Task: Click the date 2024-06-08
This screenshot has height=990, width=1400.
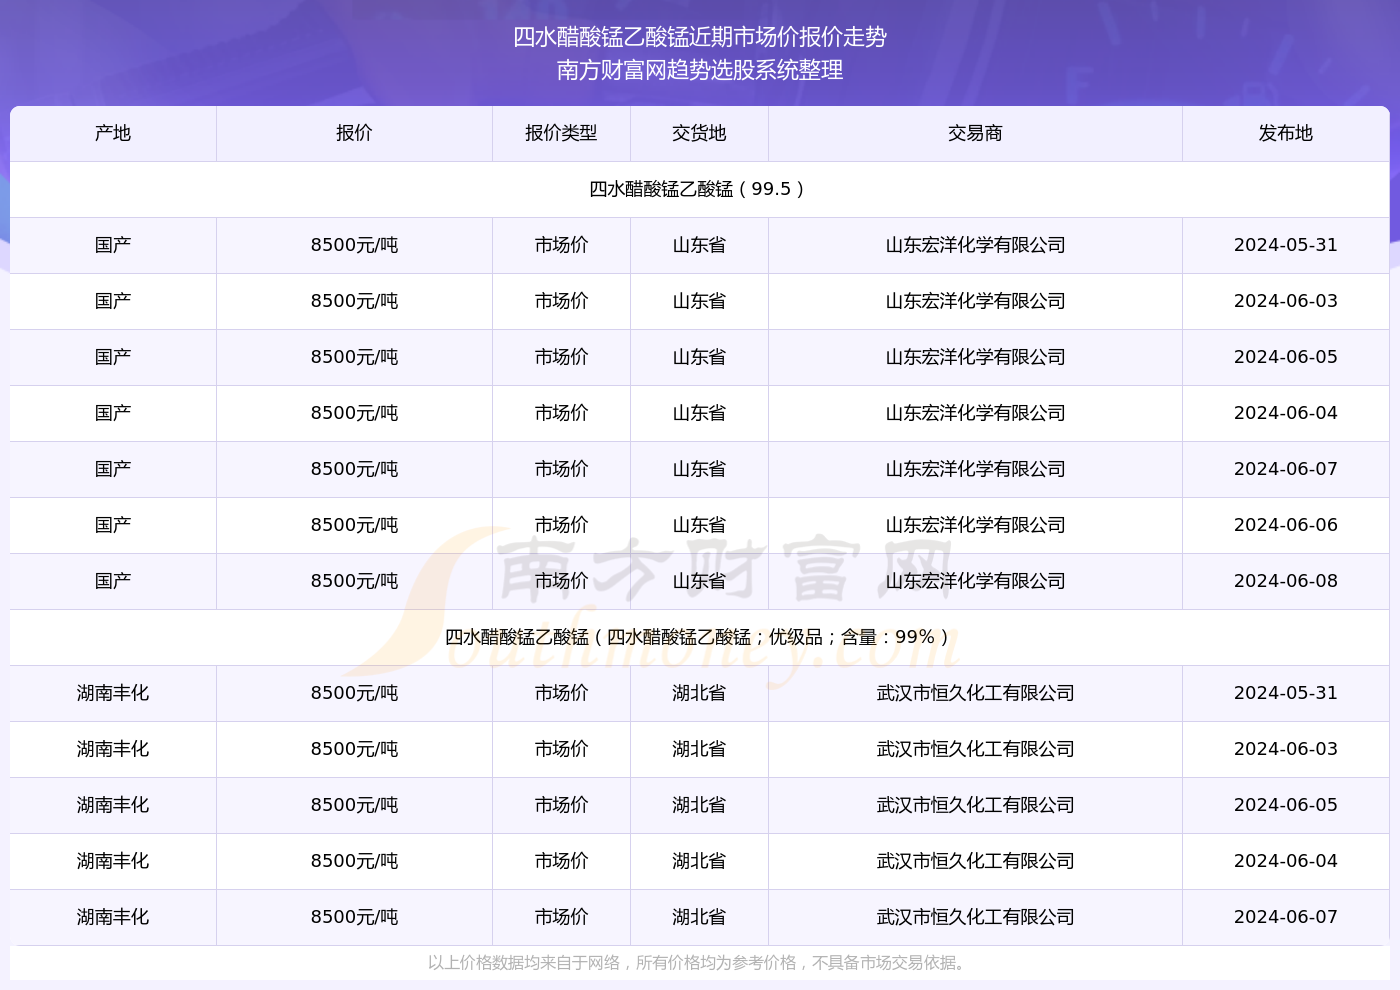Action: click(1286, 581)
